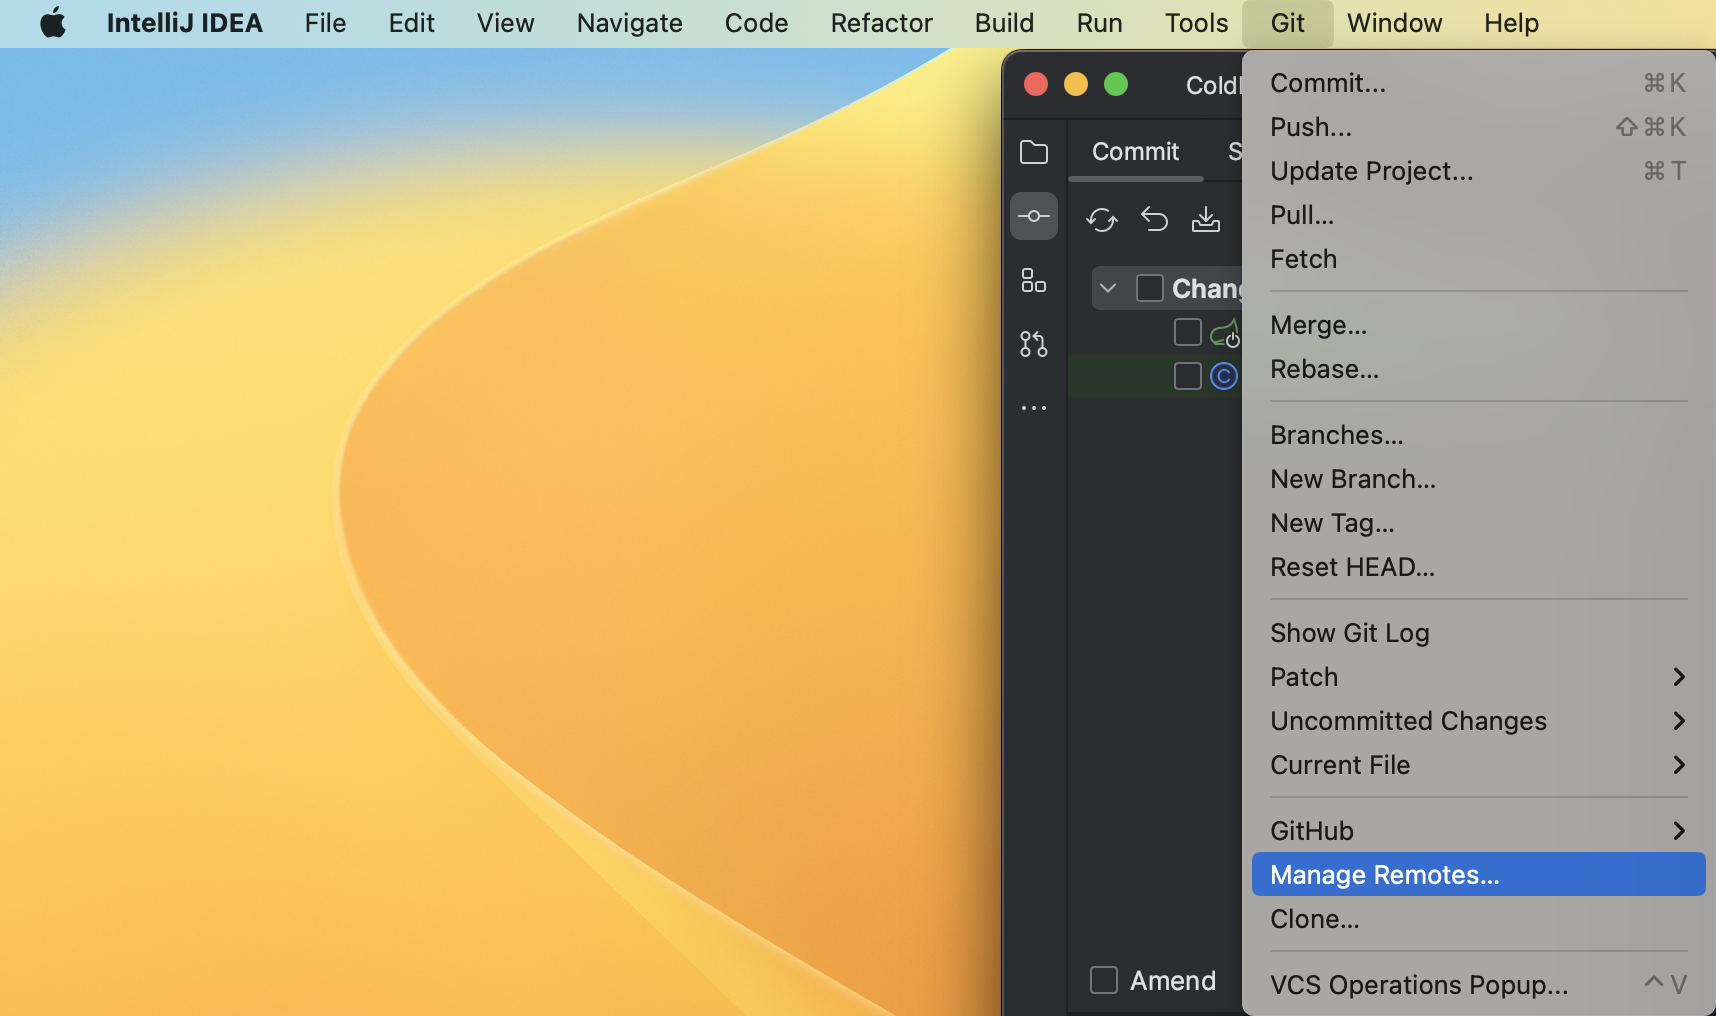This screenshot has height=1016, width=1716.
Task: Open the File menu
Action: 326,23
